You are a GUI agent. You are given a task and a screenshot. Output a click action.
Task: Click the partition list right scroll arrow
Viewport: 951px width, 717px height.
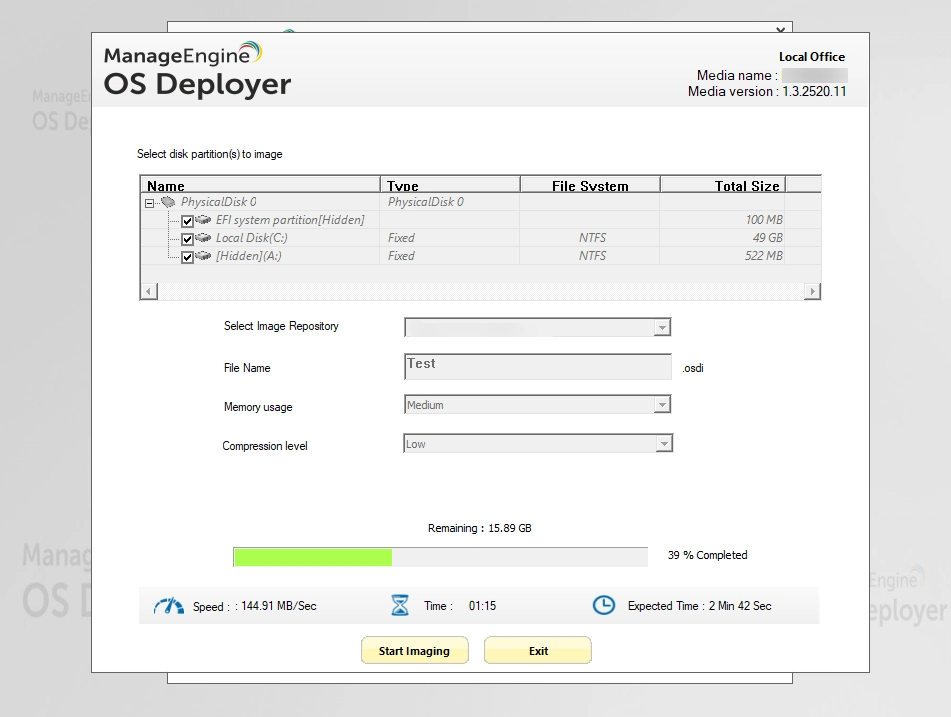click(x=813, y=292)
